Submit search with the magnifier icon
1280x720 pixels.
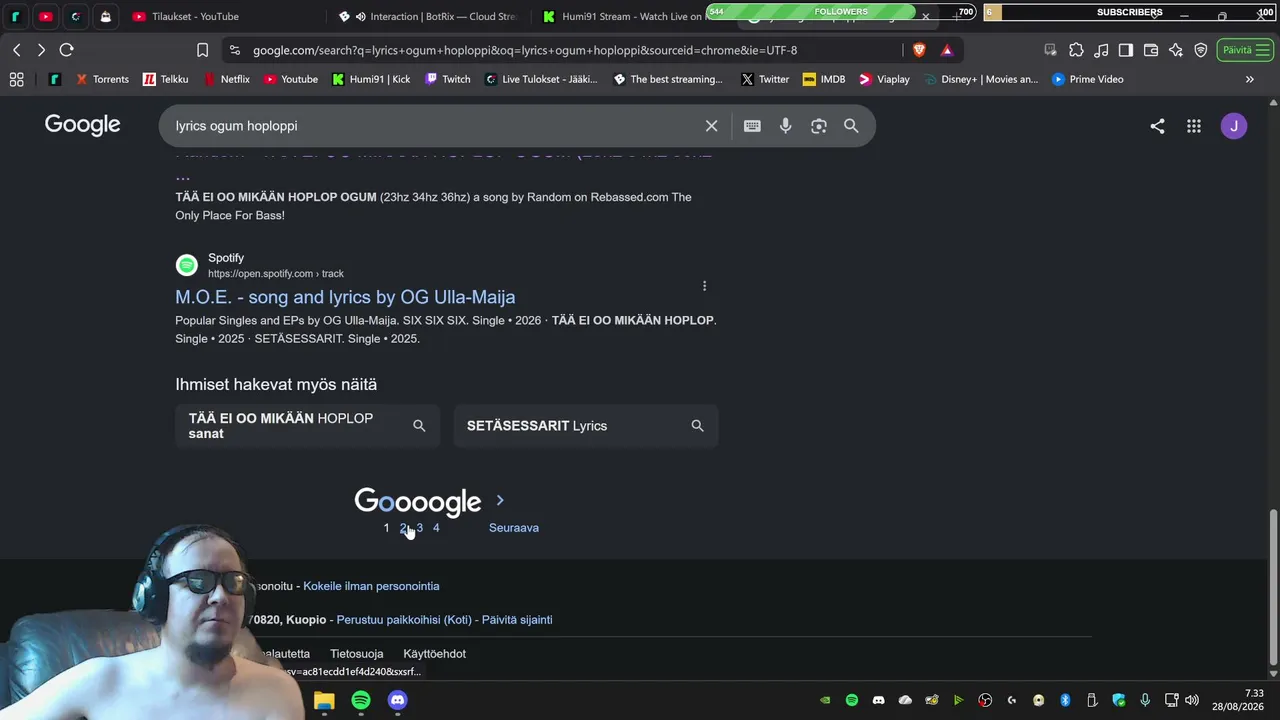[x=851, y=126]
